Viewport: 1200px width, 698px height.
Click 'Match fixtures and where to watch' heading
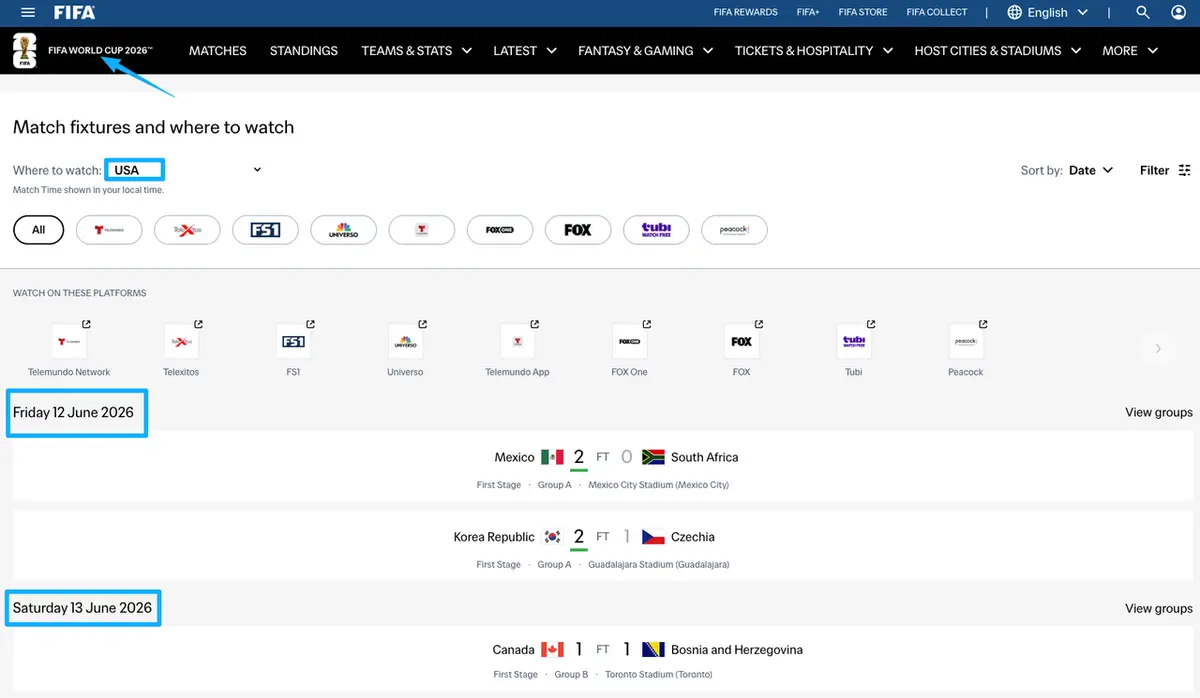click(x=153, y=127)
